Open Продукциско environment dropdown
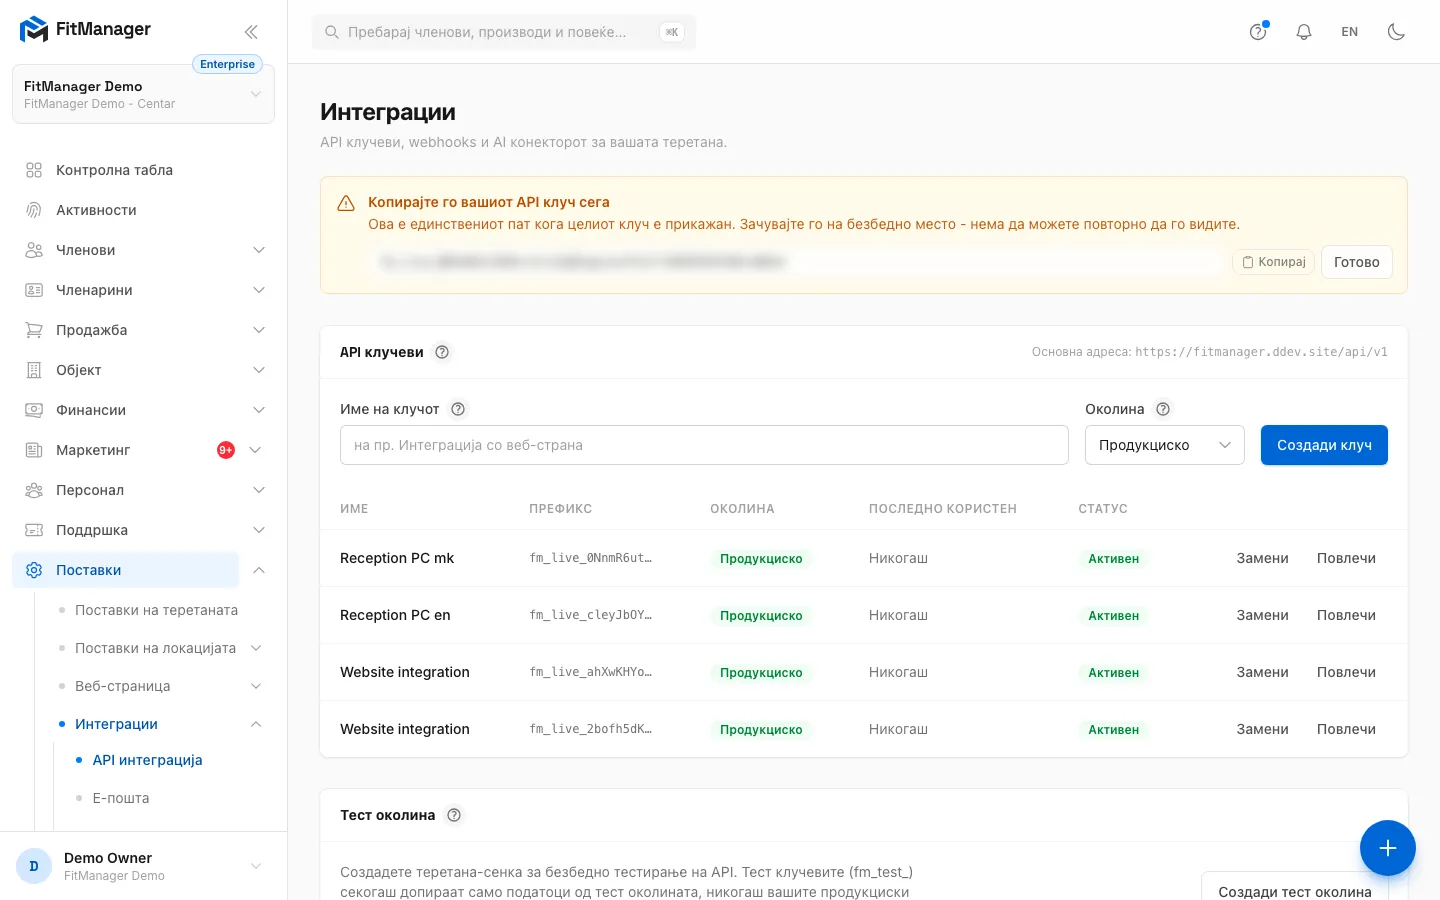Viewport: 1440px width, 900px height. click(x=1164, y=445)
